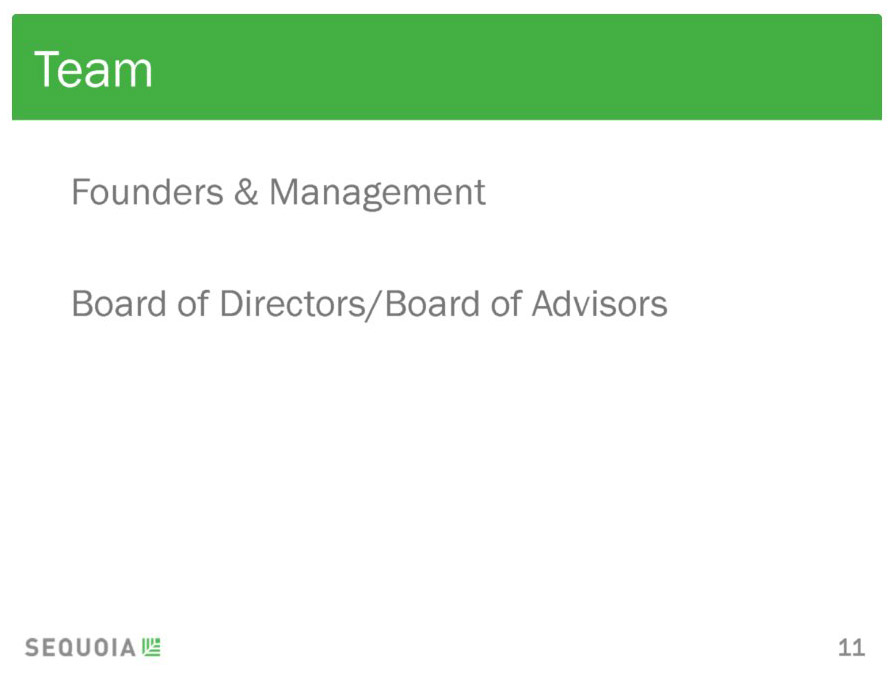Click the letter "S" of the SEQUOIA wordmark
This screenshot has height=676, width=890.
[32, 648]
